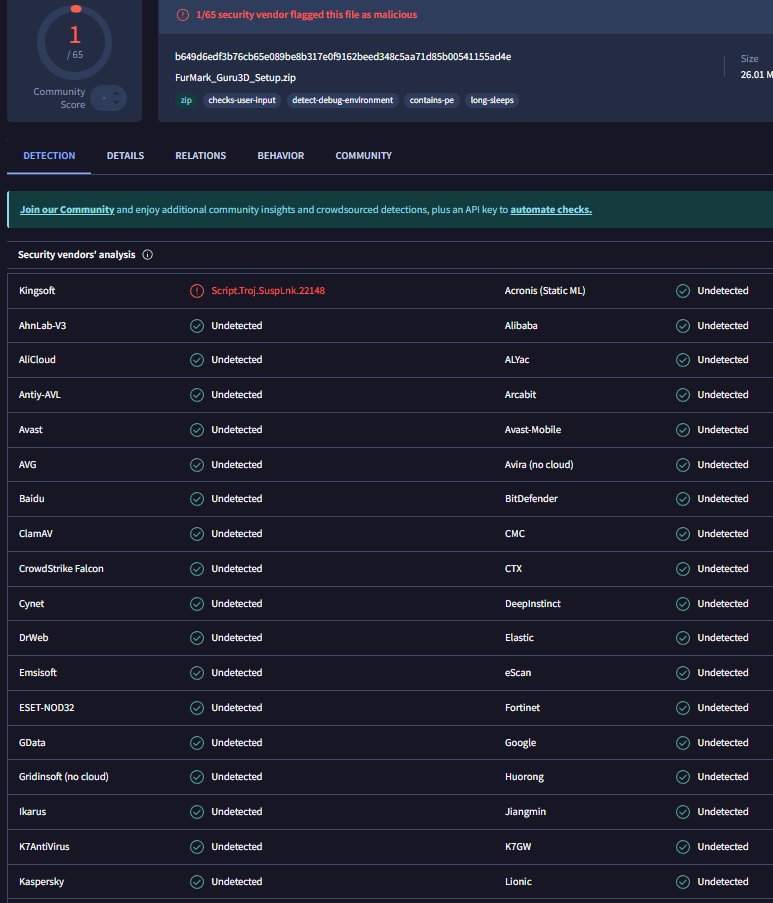
Task: Click the red alert icon in Kingsoft row
Action: click(x=197, y=291)
